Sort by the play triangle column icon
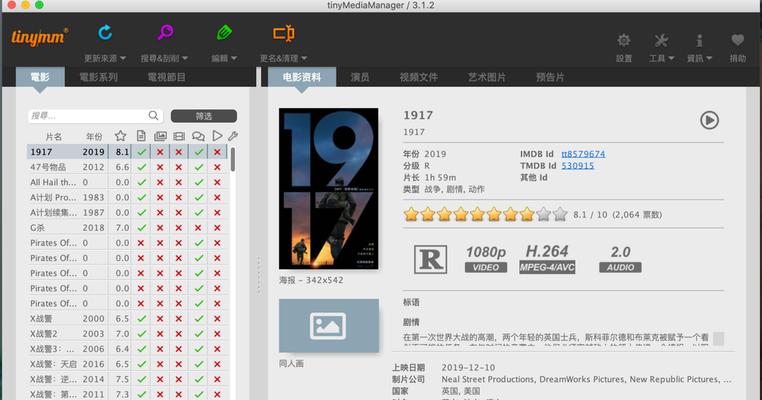The image size is (762, 400). click(x=217, y=136)
